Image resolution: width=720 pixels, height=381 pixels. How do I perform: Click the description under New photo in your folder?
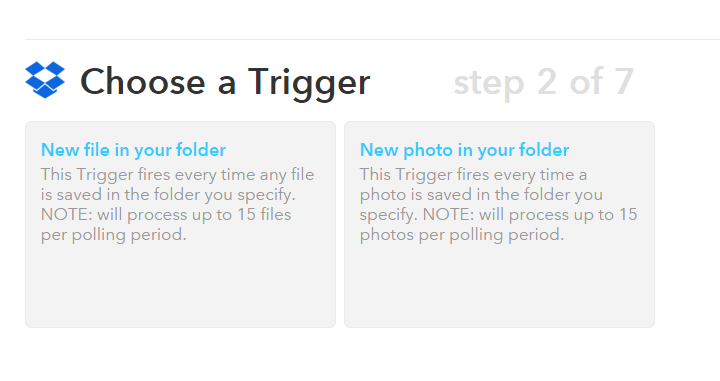click(498, 205)
